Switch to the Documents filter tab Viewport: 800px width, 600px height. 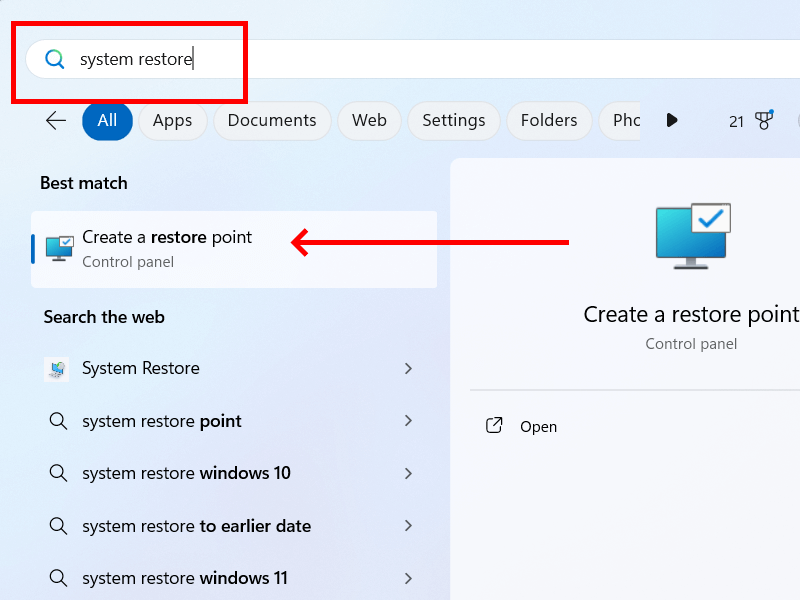pyautogui.click(x=271, y=120)
